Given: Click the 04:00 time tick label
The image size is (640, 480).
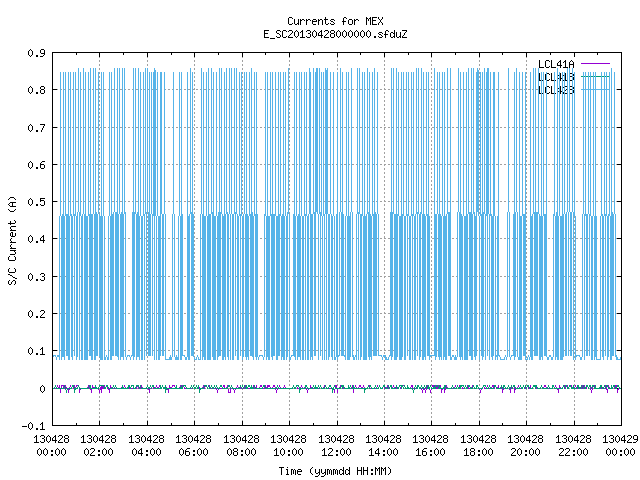Looking at the screenshot, I should coord(146,452).
